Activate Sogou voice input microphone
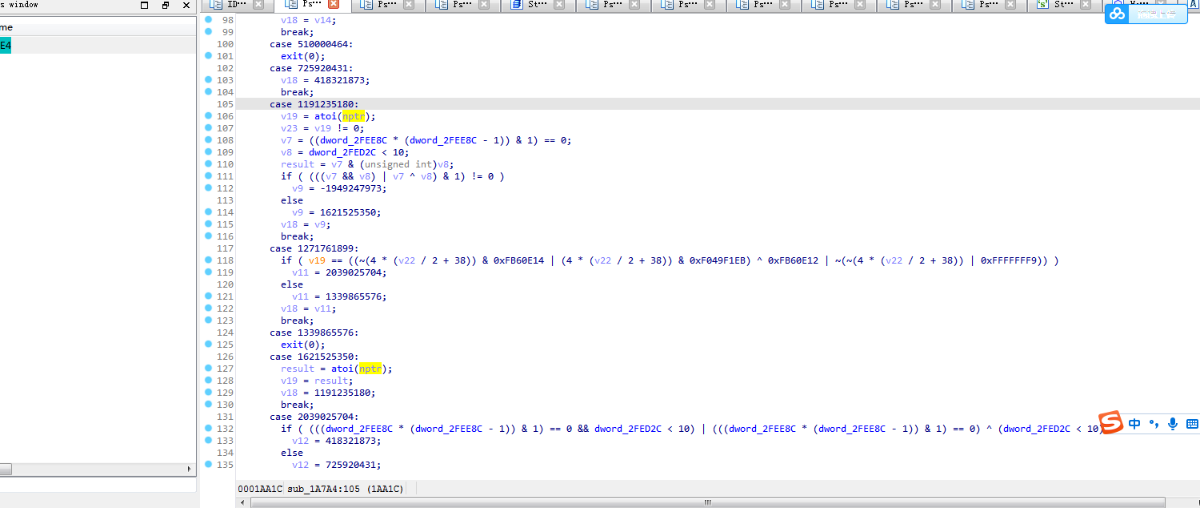This screenshot has width=1200, height=508. (x=1172, y=424)
